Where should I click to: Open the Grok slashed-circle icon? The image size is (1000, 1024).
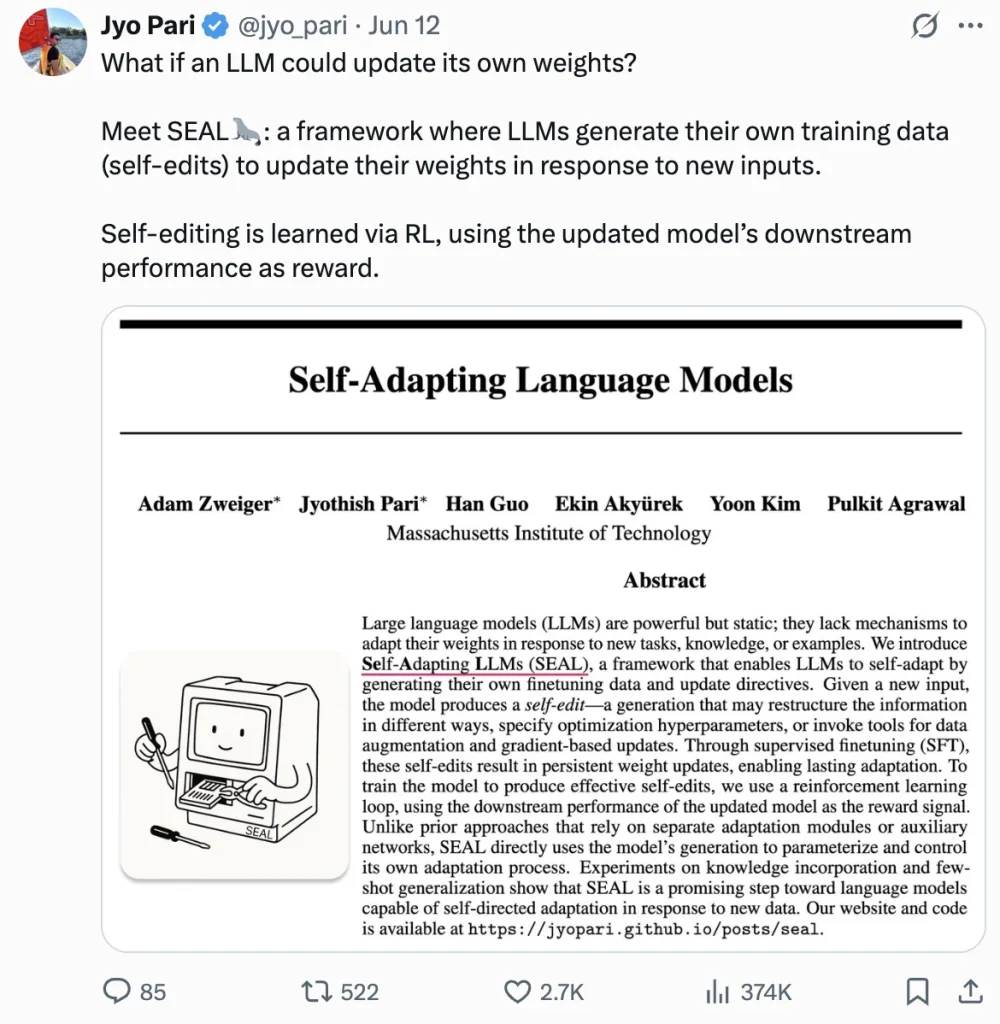924,26
